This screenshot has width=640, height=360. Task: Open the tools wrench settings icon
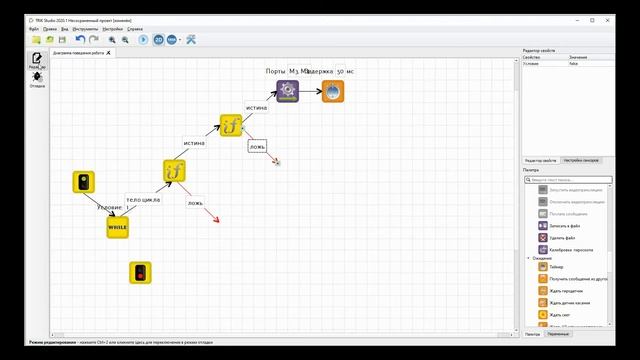(x=191, y=40)
